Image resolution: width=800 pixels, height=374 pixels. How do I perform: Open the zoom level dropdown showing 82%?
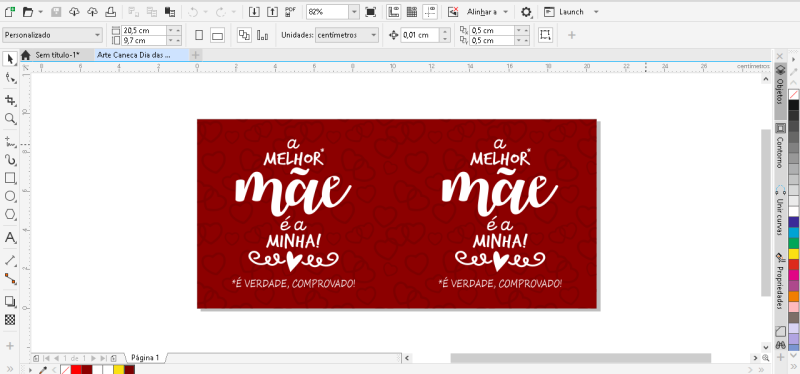pyautogui.click(x=354, y=11)
